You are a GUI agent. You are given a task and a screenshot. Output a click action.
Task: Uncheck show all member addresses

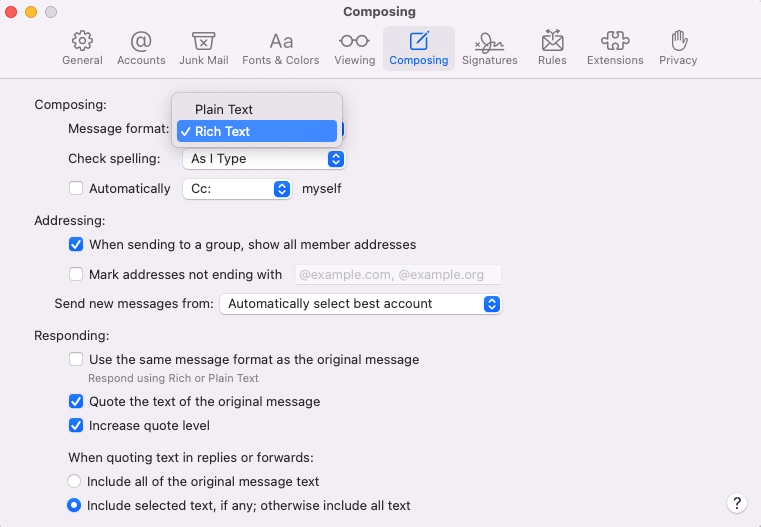(x=76, y=244)
